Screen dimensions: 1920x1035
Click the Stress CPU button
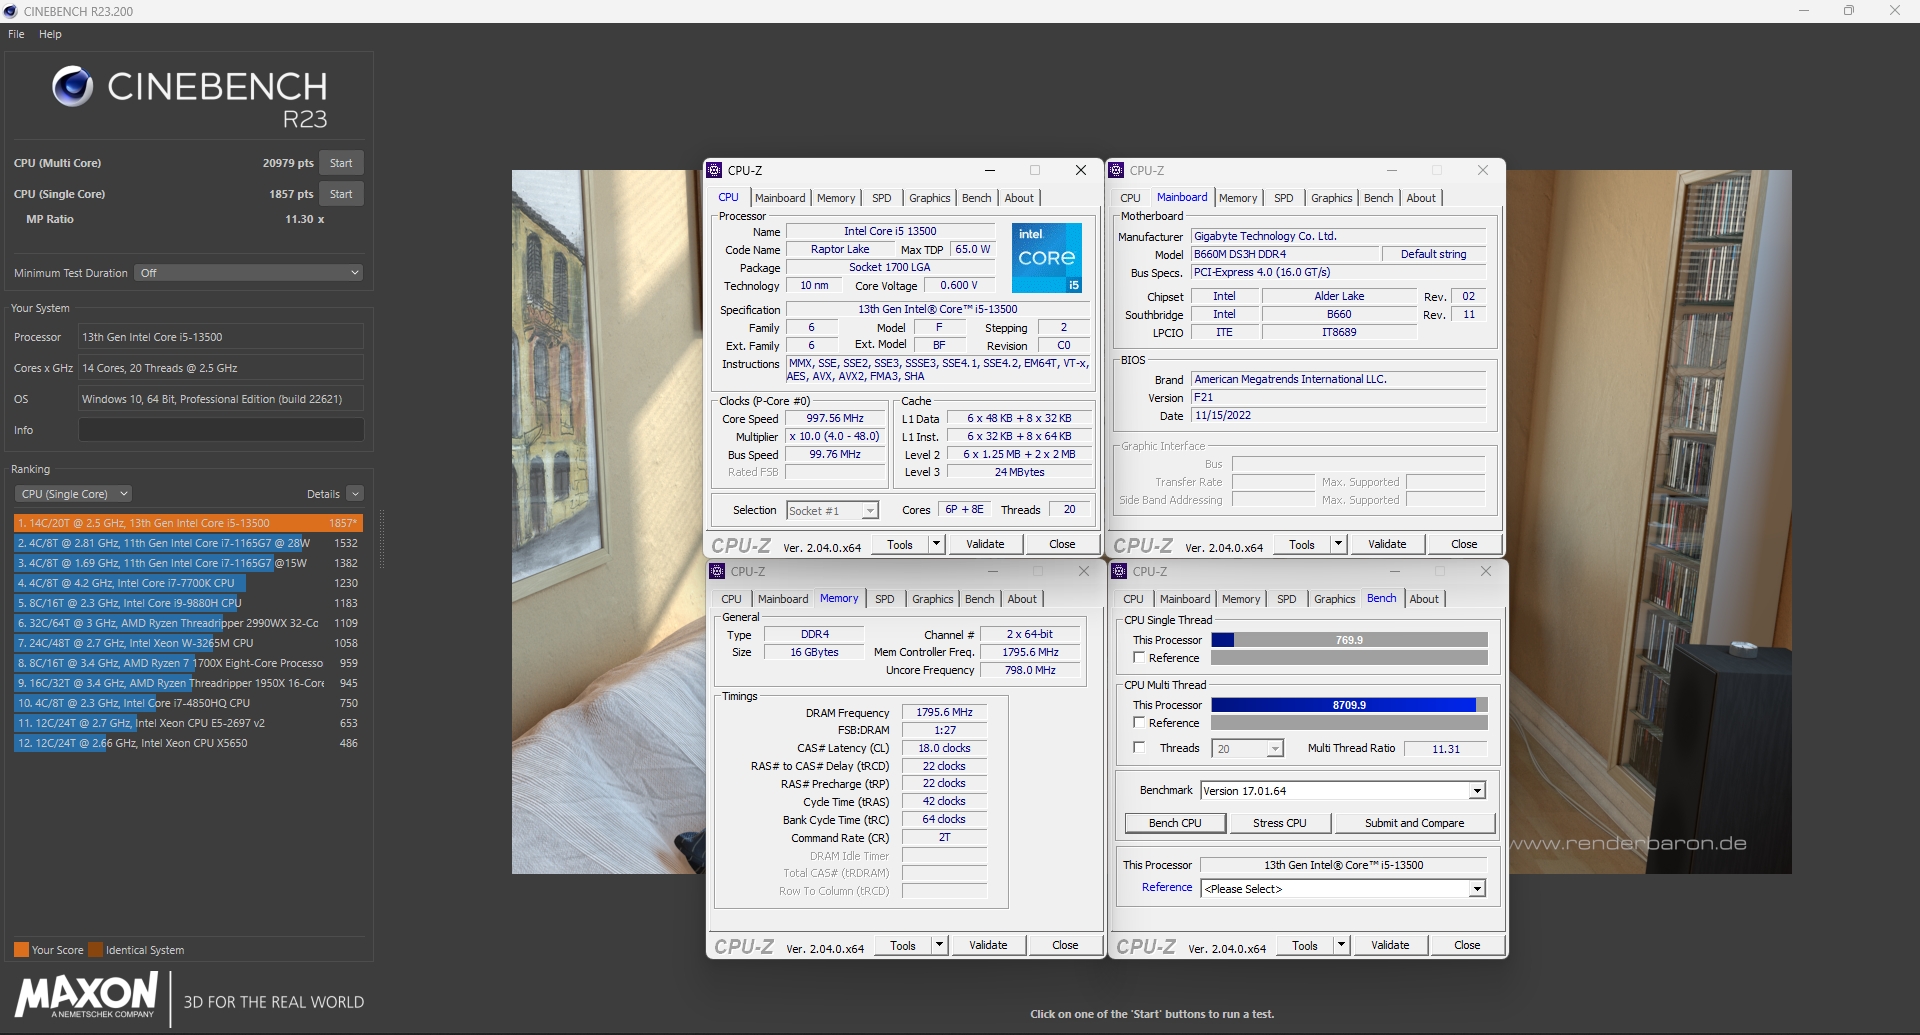point(1280,823)
